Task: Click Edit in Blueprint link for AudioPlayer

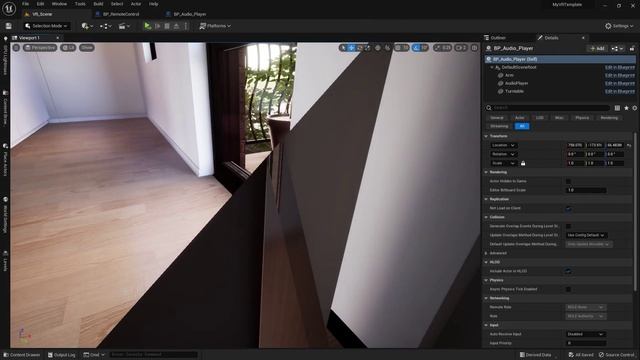Action: pos(620,83)
